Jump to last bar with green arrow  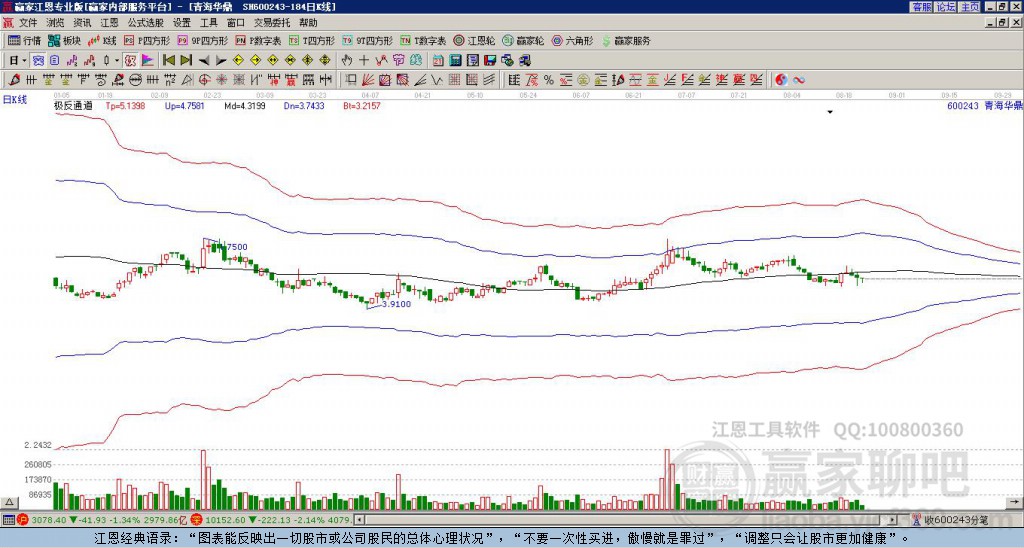pyautogui.click(x=185, y=61)
